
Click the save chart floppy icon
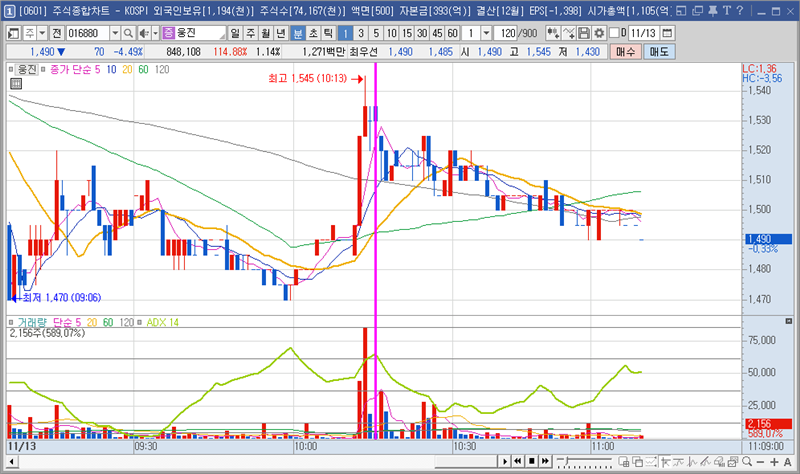tap(584, 33)
